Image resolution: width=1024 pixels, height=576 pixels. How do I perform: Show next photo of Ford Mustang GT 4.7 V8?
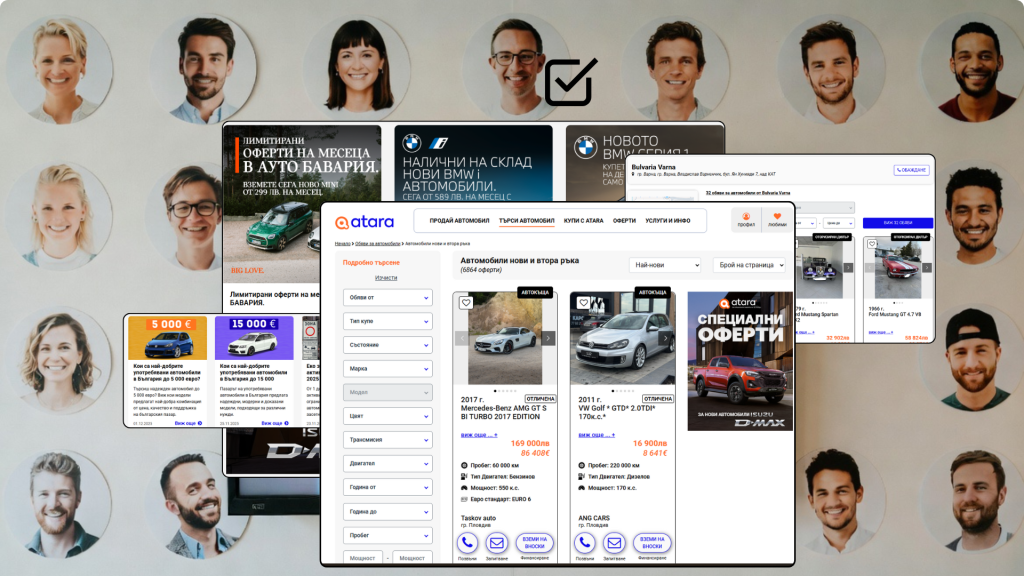(x=927, y=268)
